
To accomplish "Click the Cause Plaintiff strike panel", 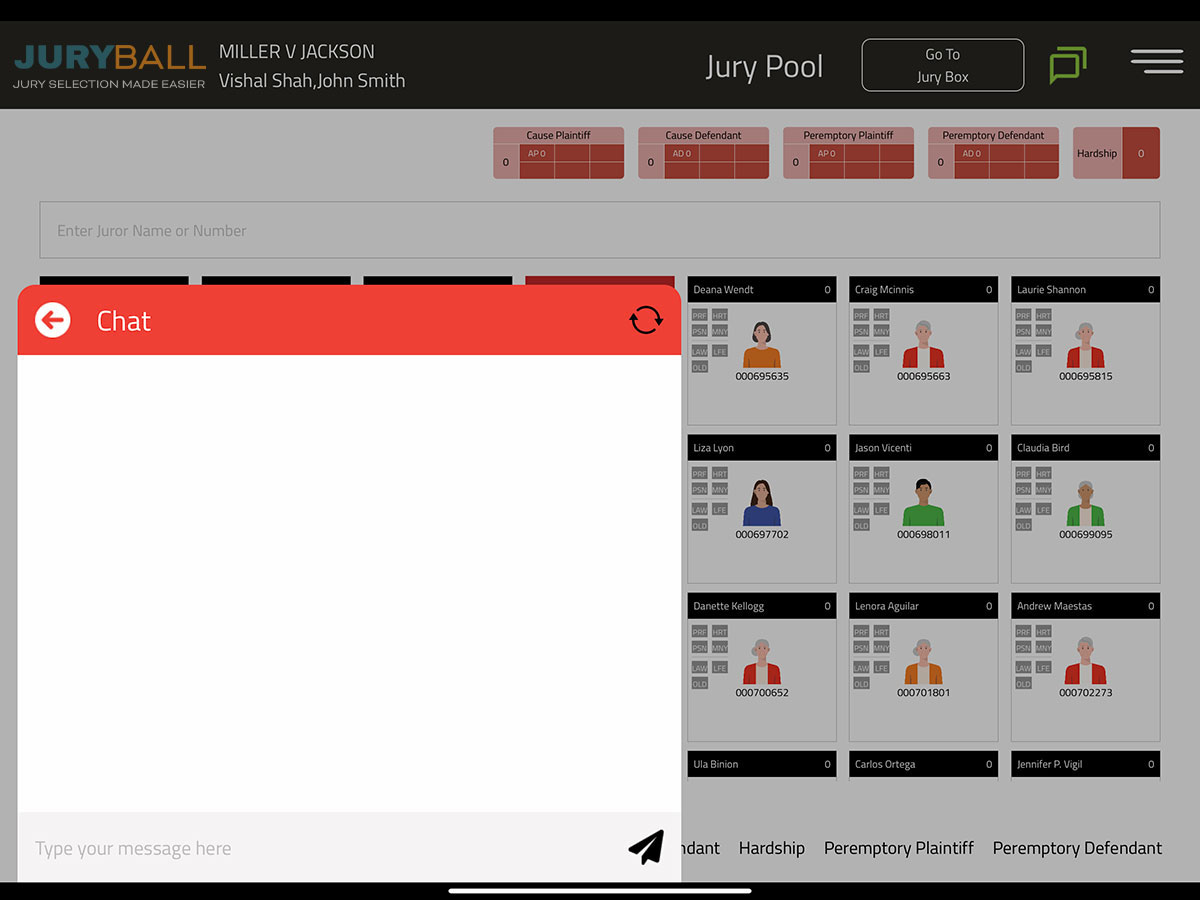I will point(558,153).
